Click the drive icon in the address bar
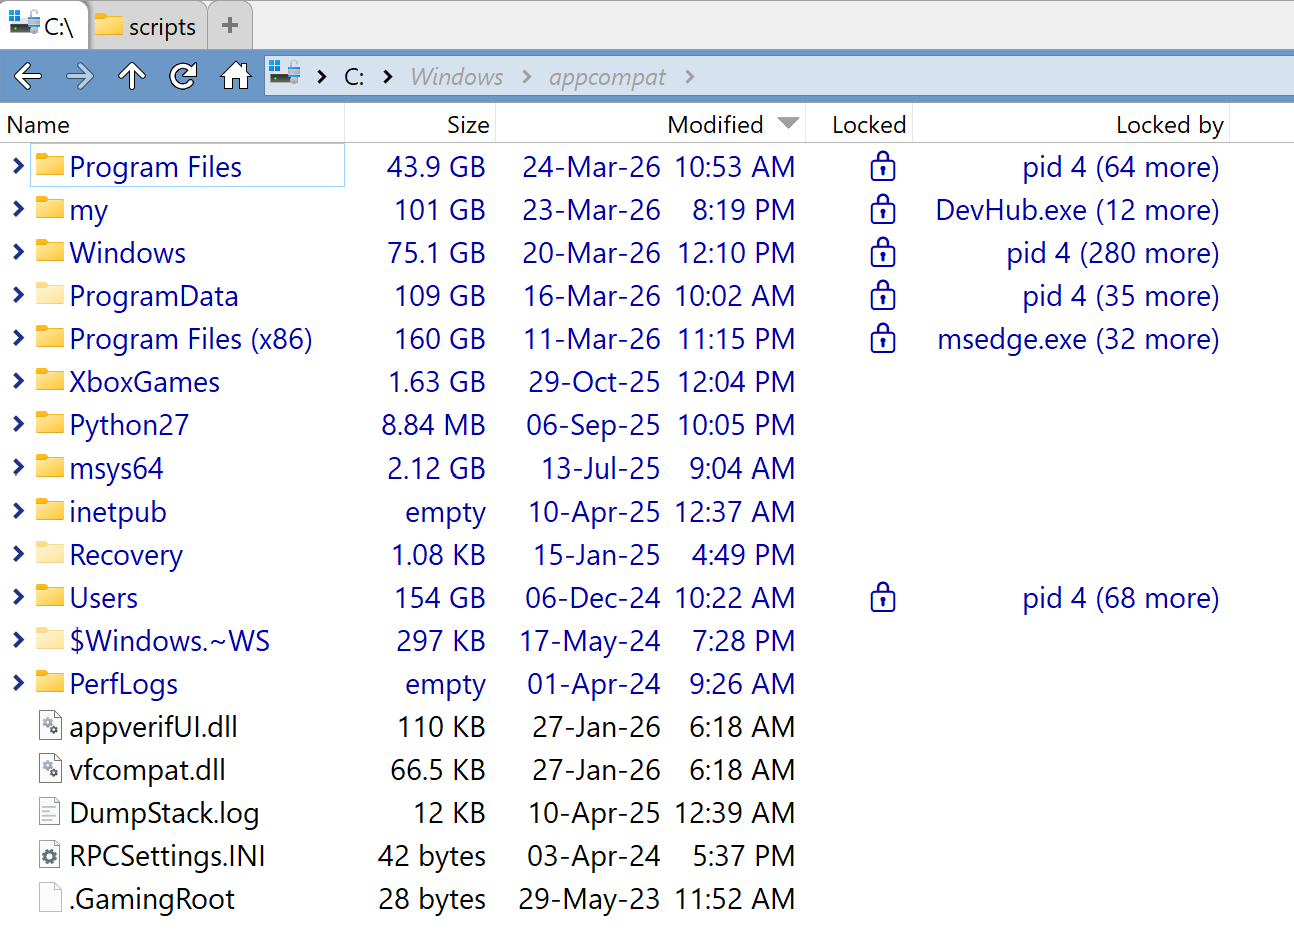The width and height of the screenshot is (1294, 950). [285, 73]
